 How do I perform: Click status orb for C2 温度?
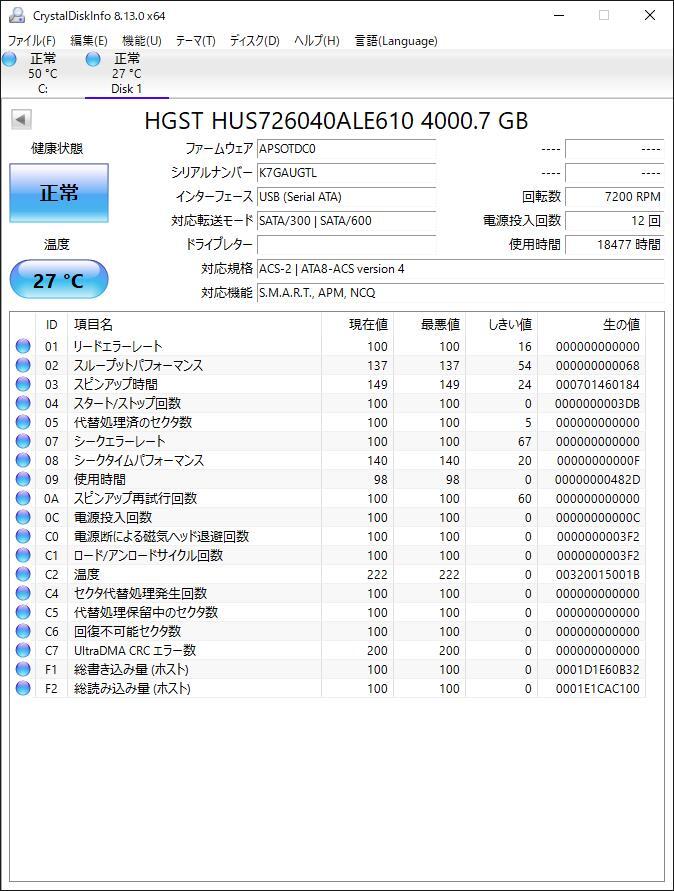pyautogui.click(x=23, y=574)
